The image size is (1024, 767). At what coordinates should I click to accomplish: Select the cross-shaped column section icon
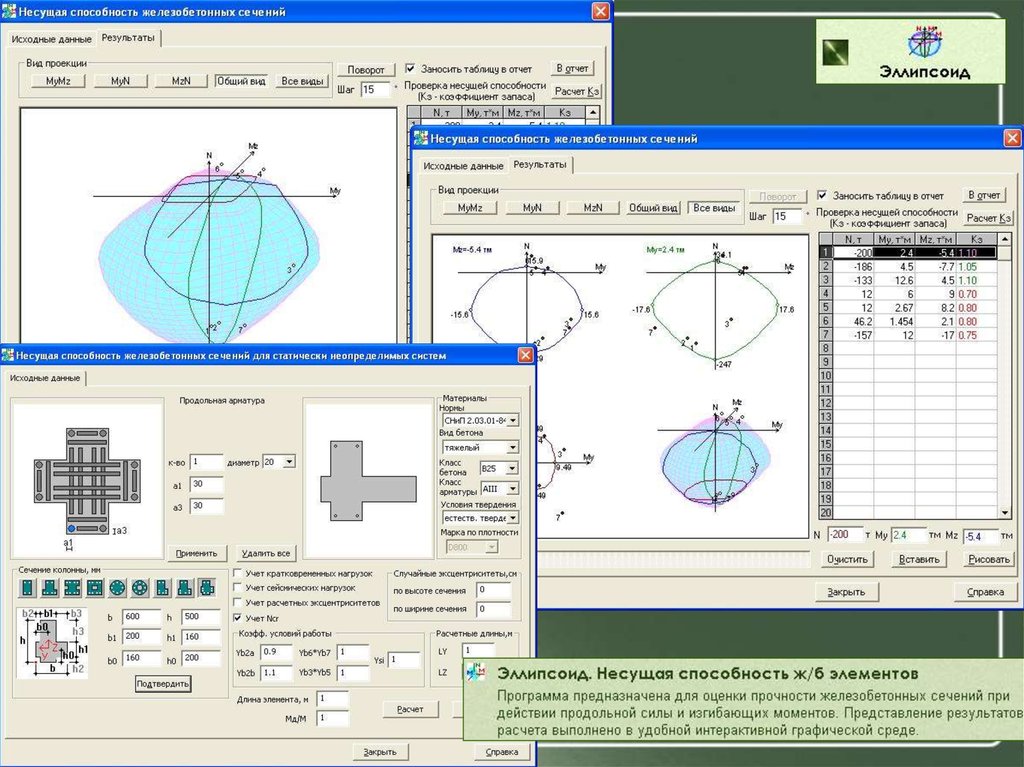tap(207, 587)
